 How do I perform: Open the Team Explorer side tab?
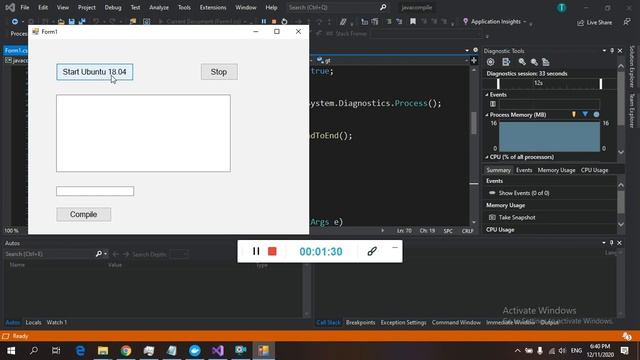632,111
